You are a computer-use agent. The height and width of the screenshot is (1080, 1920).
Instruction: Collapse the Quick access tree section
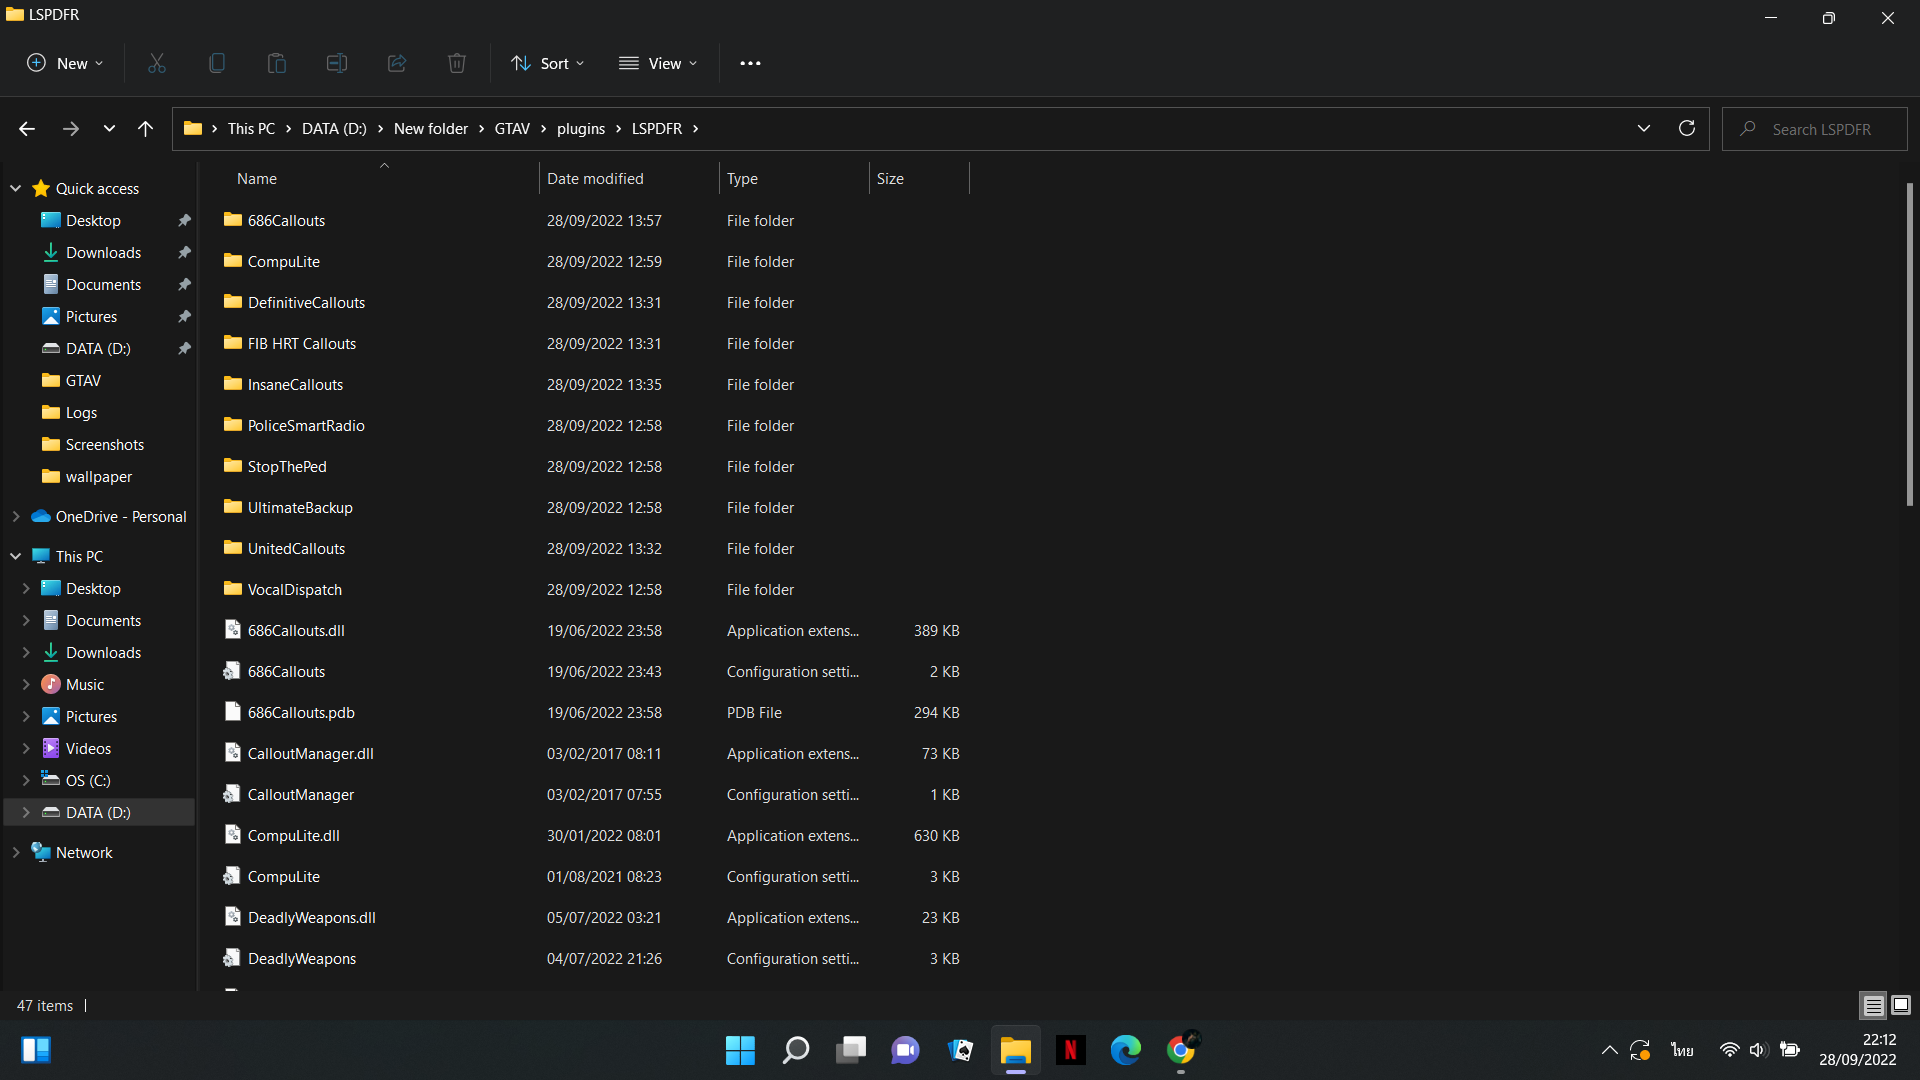[x=16, y=188]
